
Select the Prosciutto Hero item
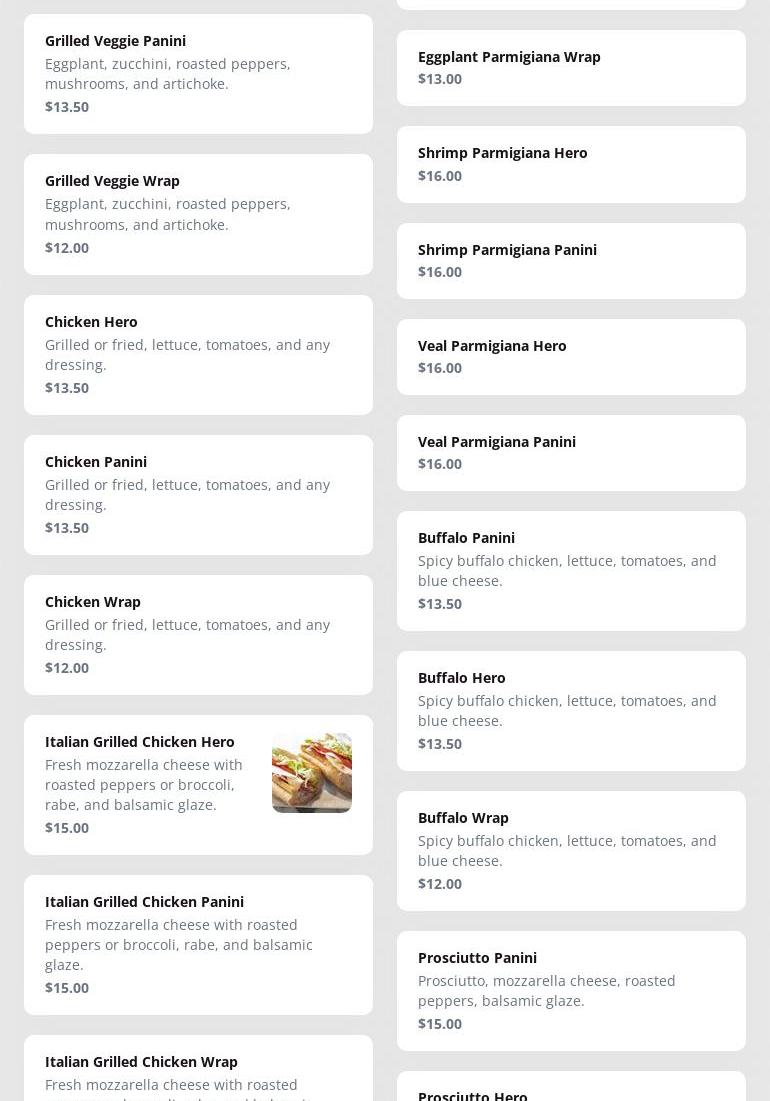pyautogui.click(x=571, y=1090)
